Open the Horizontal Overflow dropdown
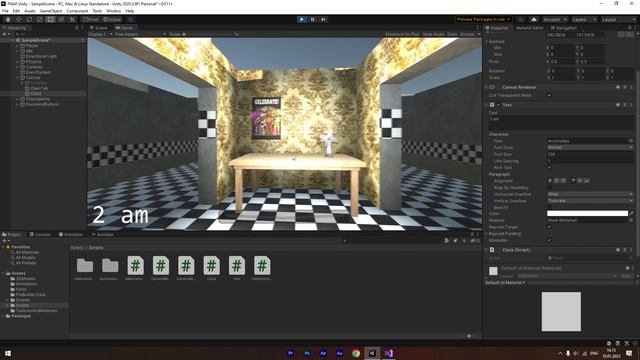Viewport: 640px width, 360px height. (x=590, y=194)
